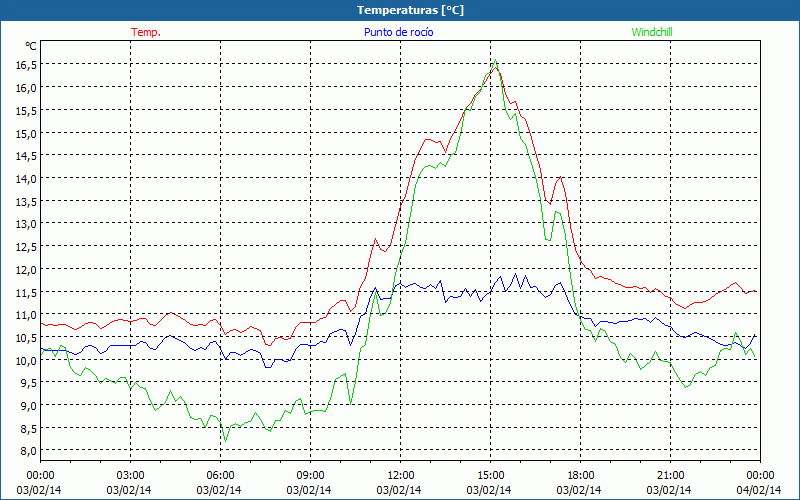Click the 10,5 y-axis value

point(27,337)
